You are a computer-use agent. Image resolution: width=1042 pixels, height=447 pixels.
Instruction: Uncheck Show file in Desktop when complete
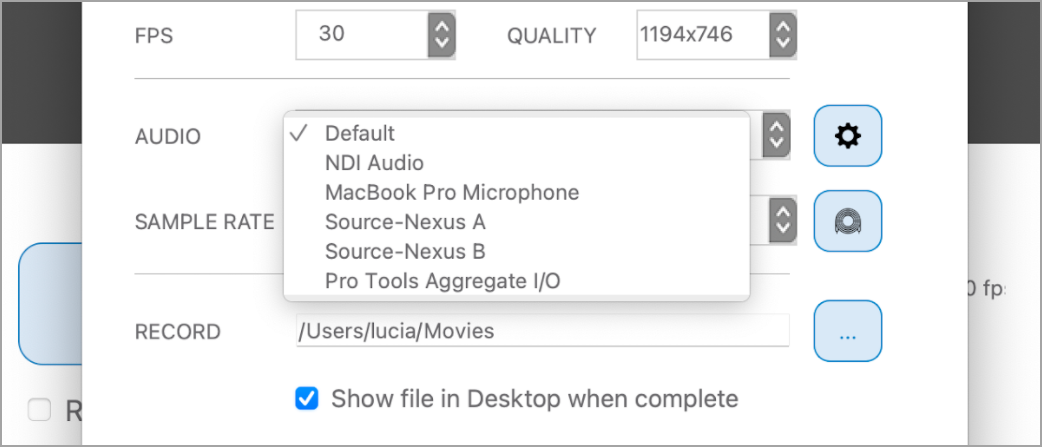coord(307,399)
